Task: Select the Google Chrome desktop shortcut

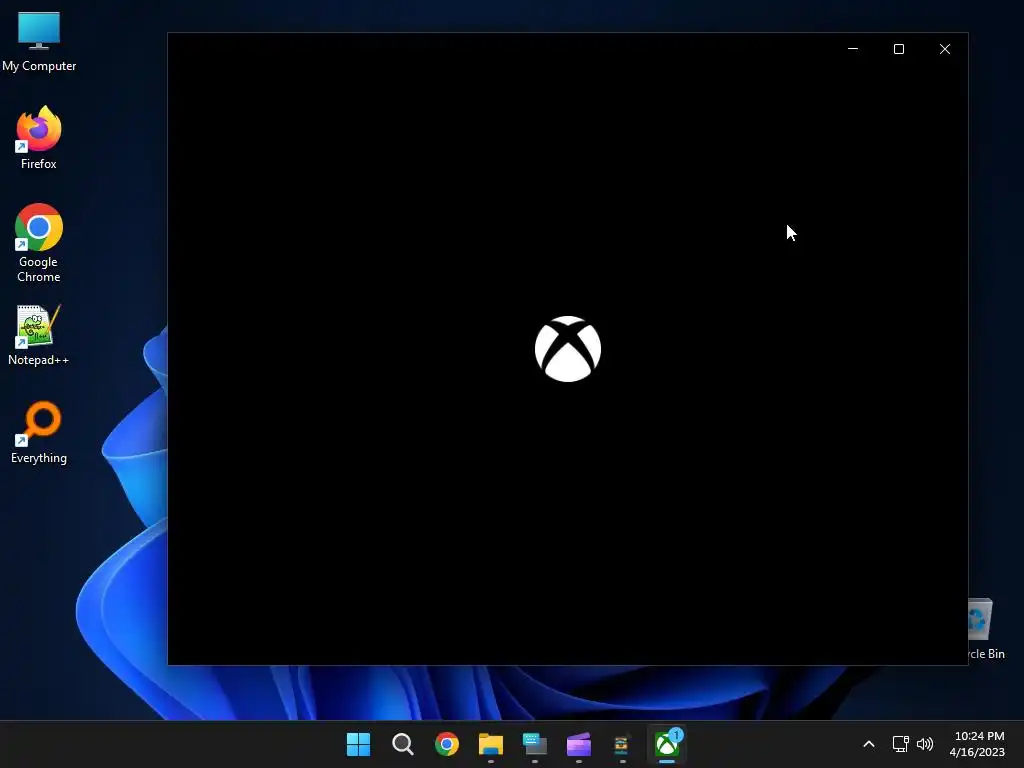Action: (39, 243)
